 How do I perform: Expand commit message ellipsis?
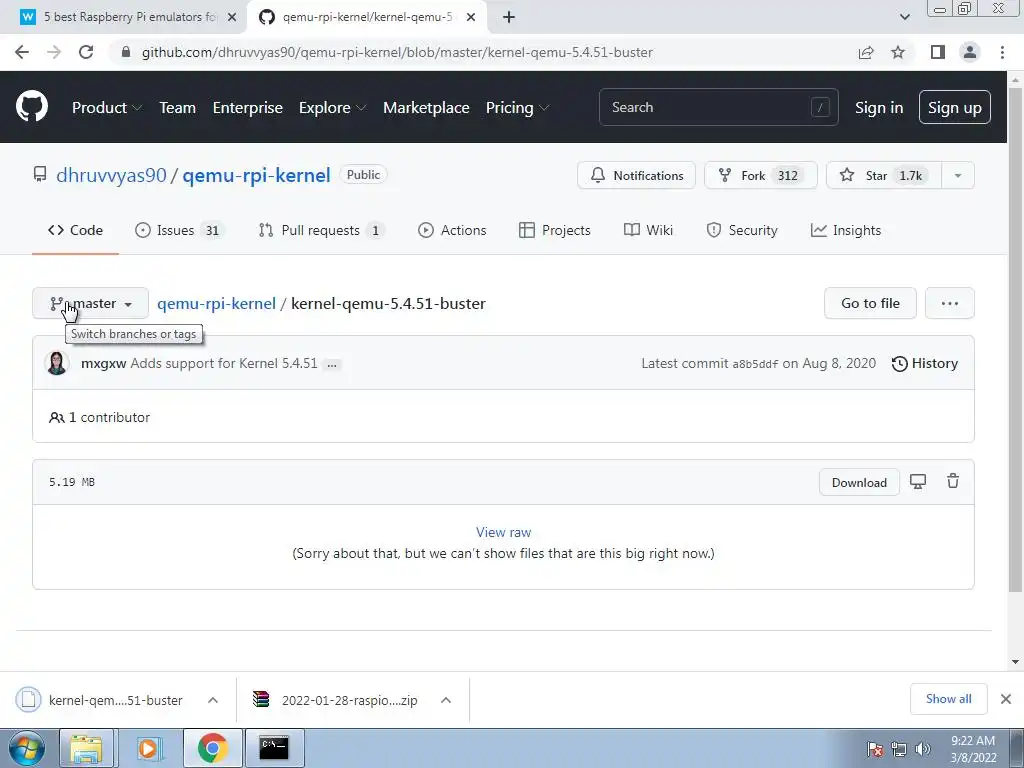332,364
